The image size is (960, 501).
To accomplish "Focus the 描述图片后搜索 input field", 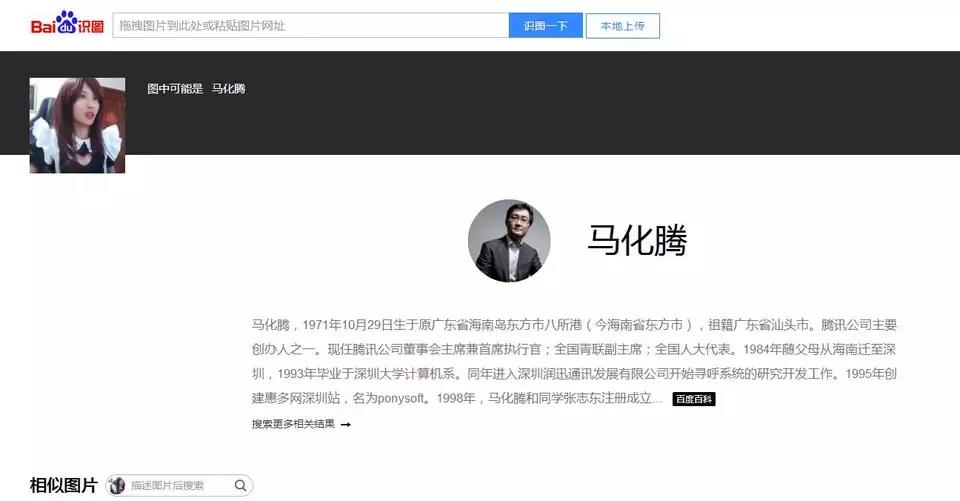I will click(179, 485).
